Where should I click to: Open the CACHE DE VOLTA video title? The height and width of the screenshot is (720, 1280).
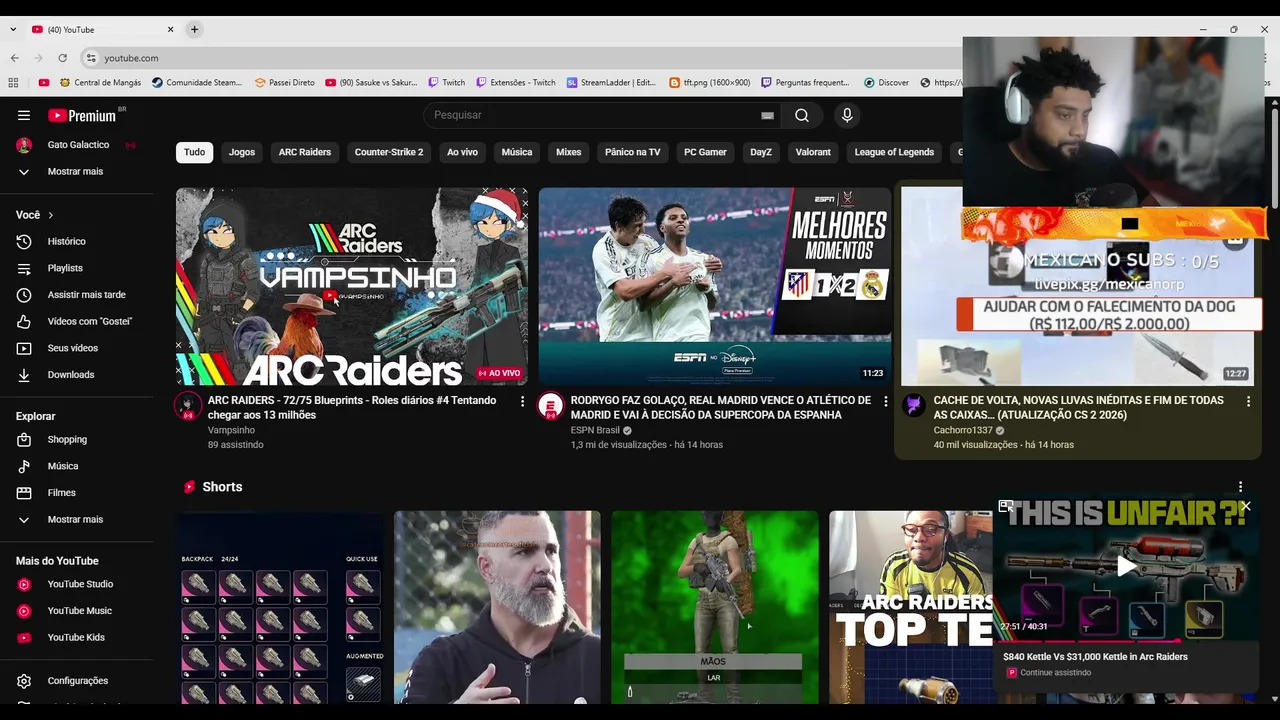[x=1078, y=407]
